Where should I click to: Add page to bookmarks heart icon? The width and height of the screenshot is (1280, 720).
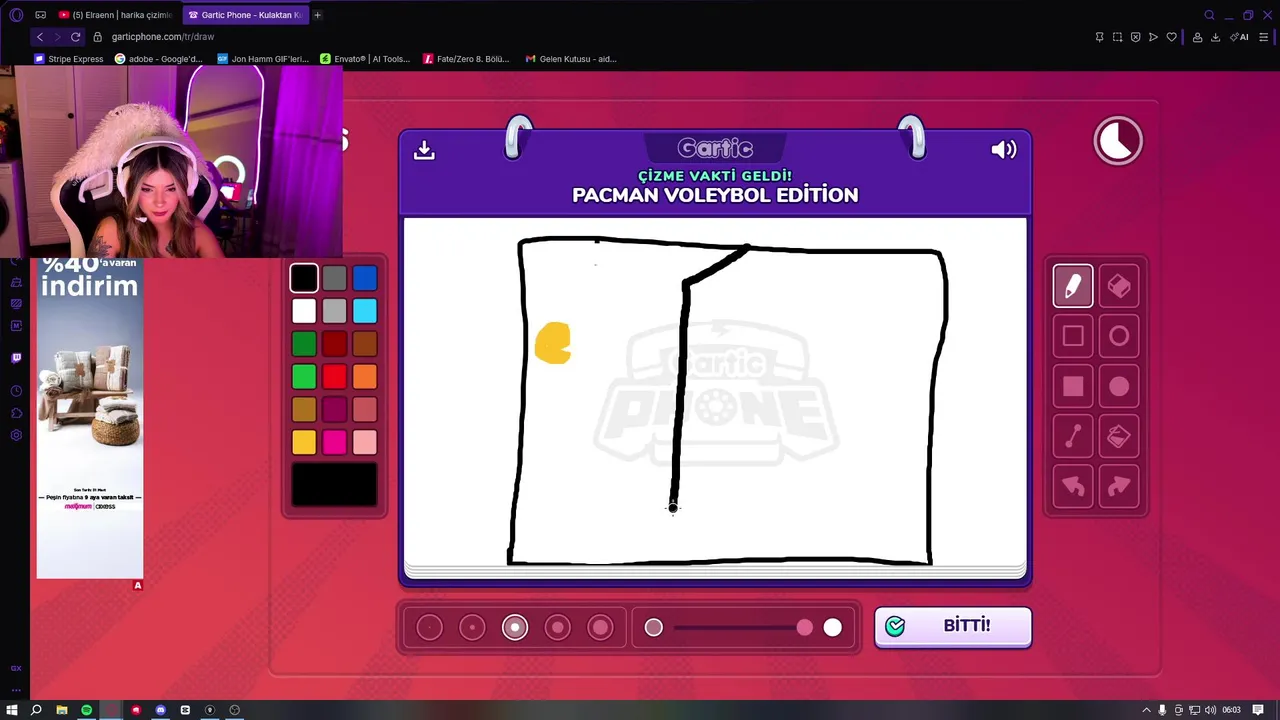coord(1171,37)
